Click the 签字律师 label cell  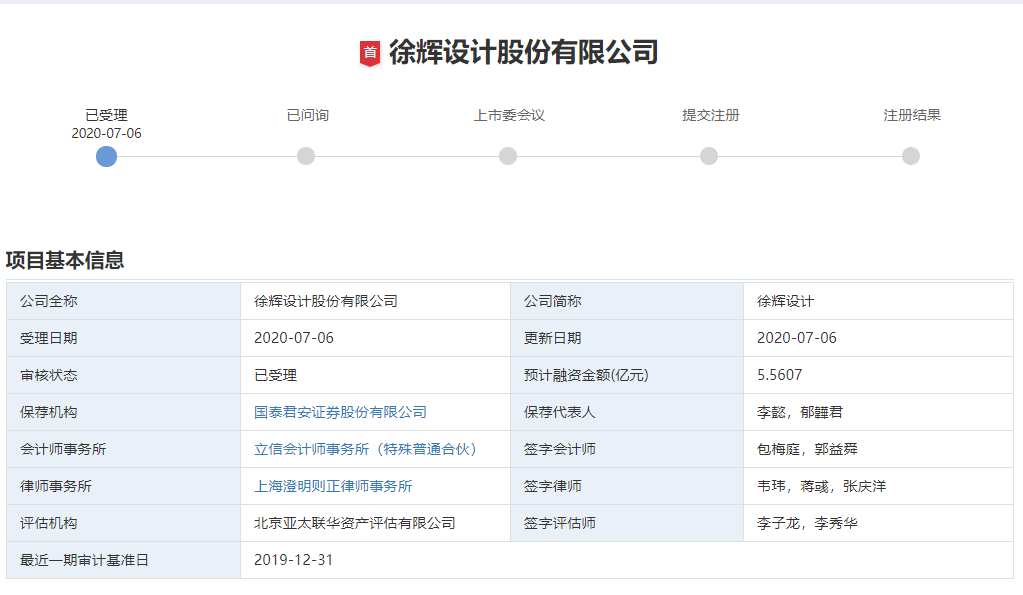tap(627, 486)
